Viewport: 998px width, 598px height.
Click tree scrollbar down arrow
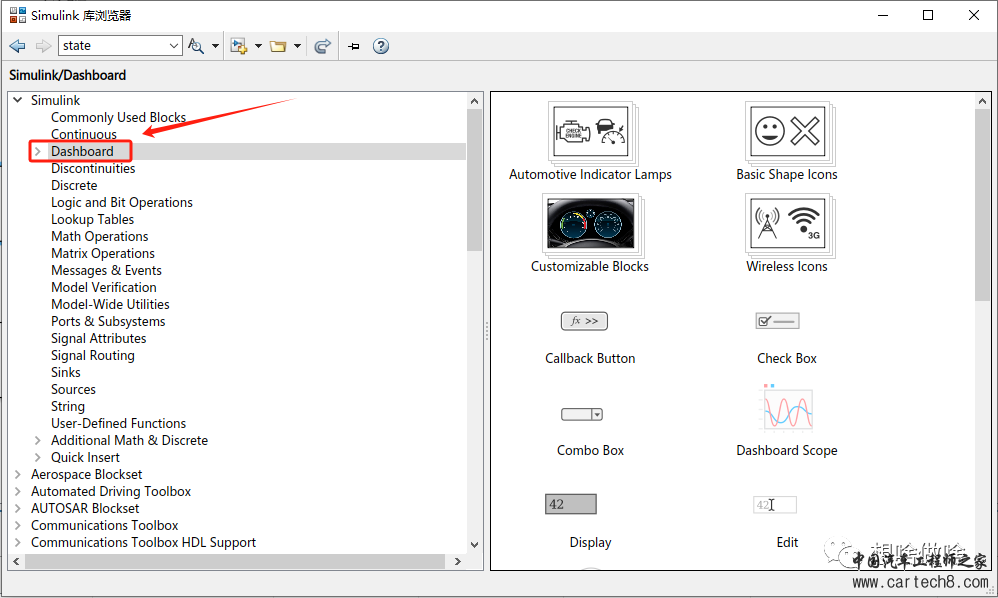point(474,545)
